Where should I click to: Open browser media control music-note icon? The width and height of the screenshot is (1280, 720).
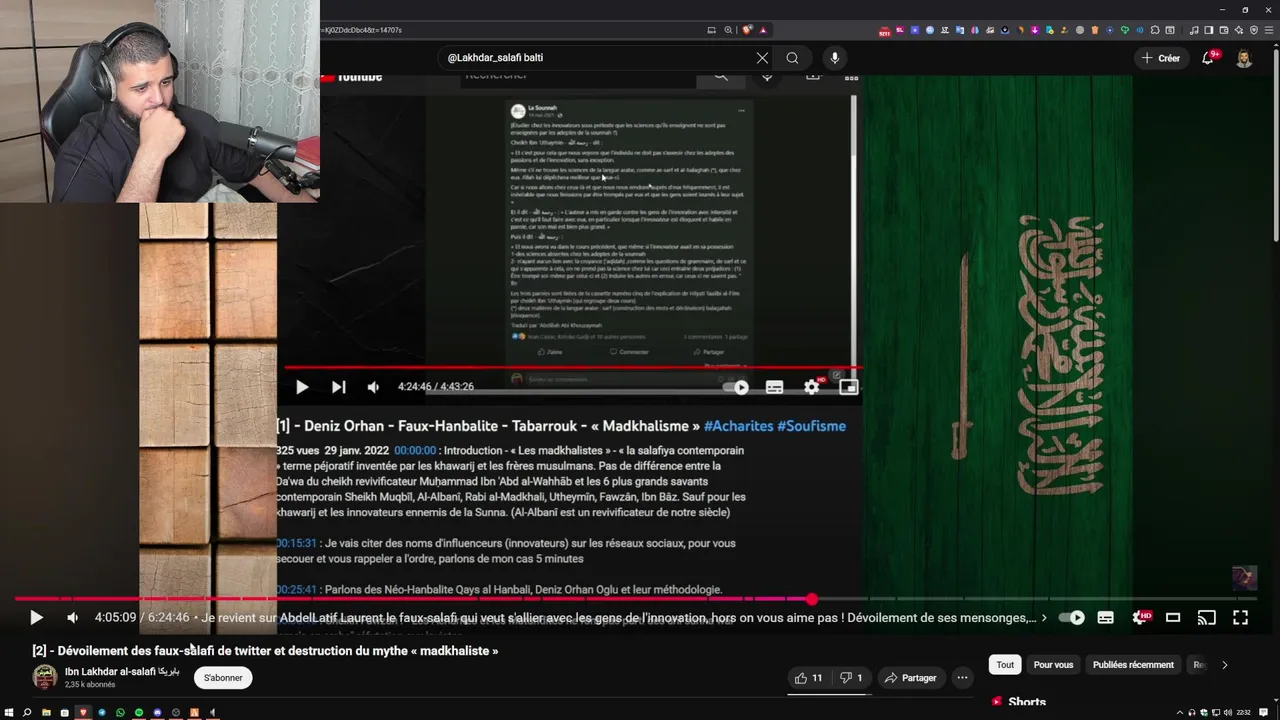[x=1193, y=30]
